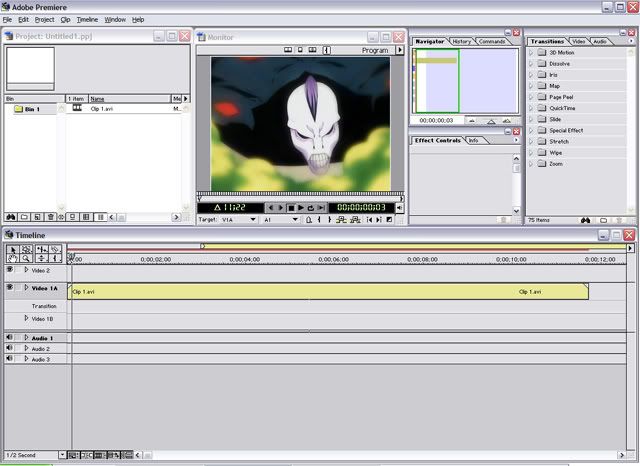Screen dimensions: 640x466
Task: Select the Bin 1 folder
Action: point(27,109)
